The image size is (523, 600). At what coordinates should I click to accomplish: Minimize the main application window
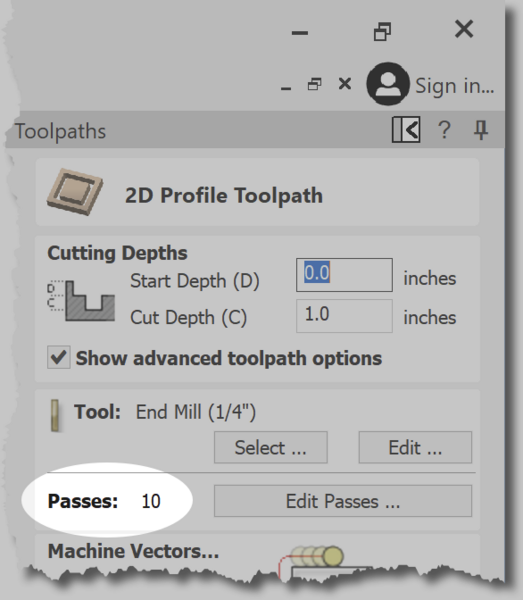coord(300,33)
